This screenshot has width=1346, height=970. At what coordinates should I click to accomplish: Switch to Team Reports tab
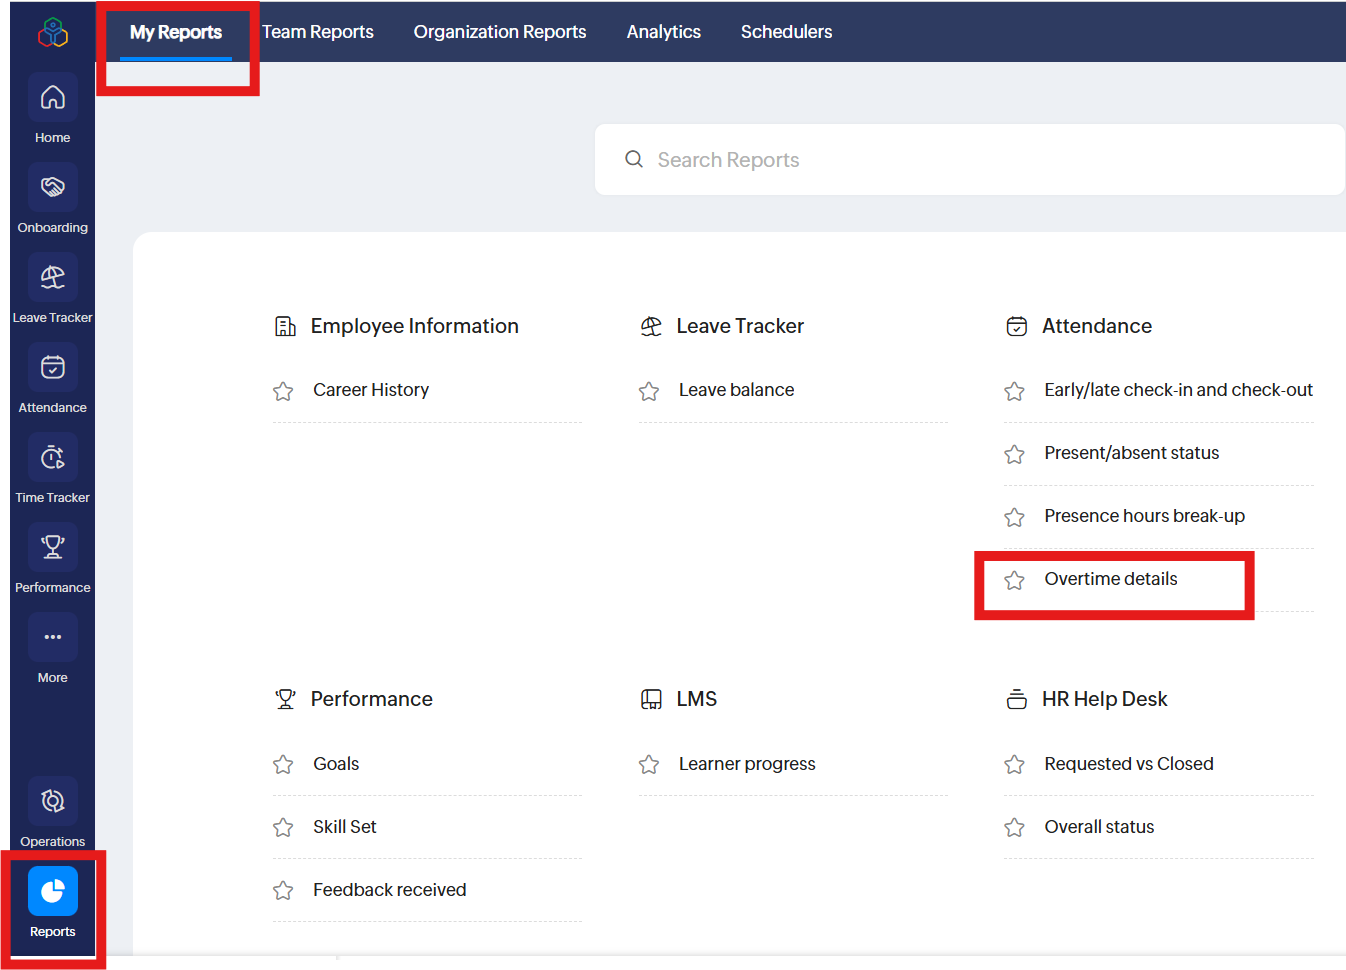(318, 32)
